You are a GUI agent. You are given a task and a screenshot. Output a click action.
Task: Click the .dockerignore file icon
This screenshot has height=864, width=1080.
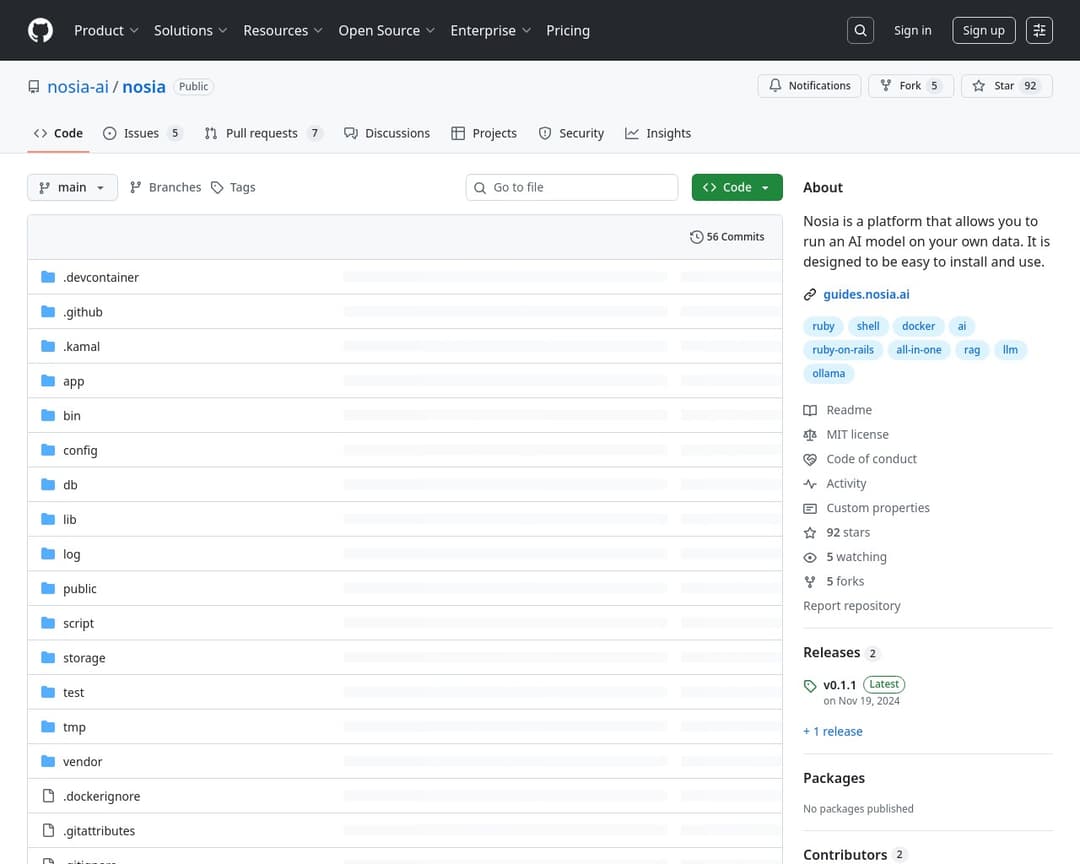[48, 796]
